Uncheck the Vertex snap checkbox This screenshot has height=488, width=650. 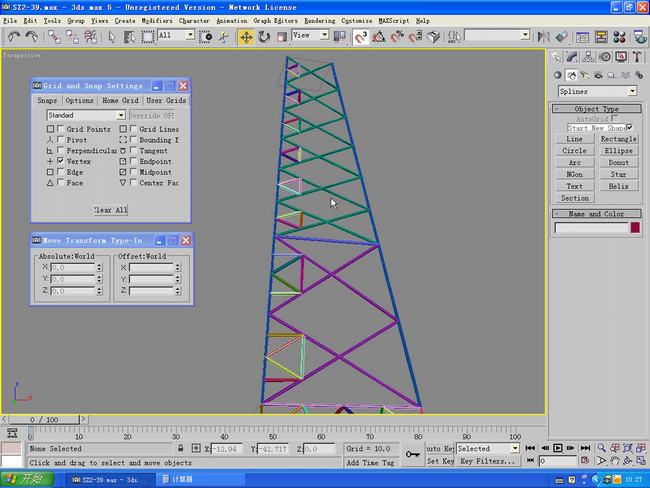(x=61, y=161)
